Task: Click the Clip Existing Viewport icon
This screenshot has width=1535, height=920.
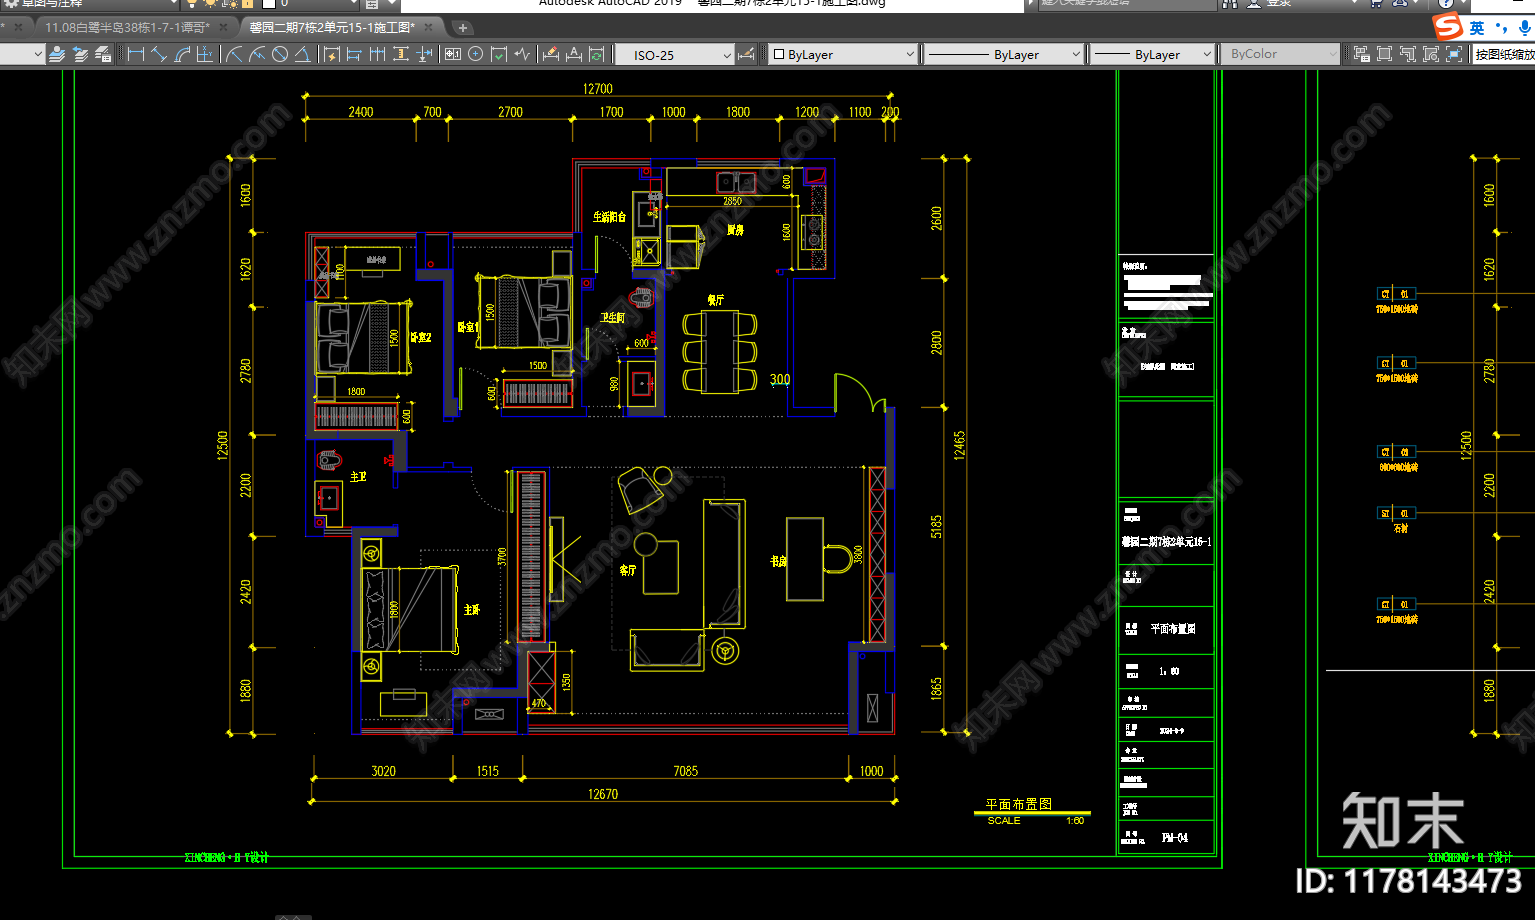Action: pyautogui.click(x=1454, y=54)
